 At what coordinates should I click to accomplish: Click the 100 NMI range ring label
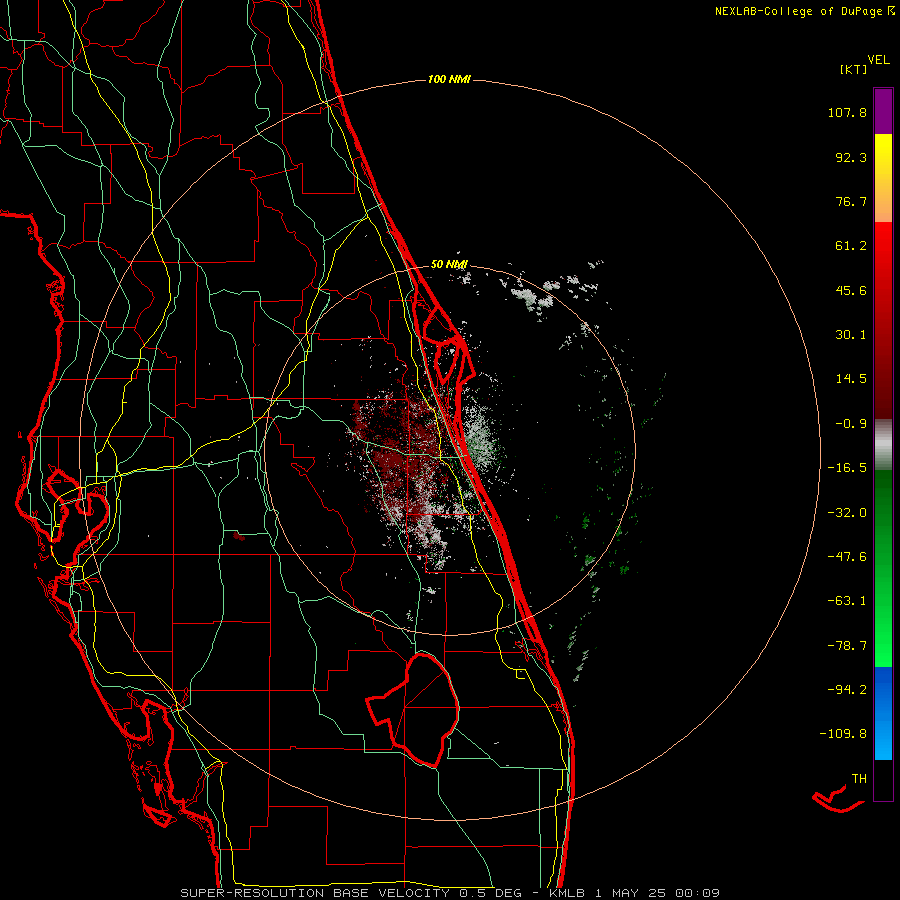coord(449,79)
